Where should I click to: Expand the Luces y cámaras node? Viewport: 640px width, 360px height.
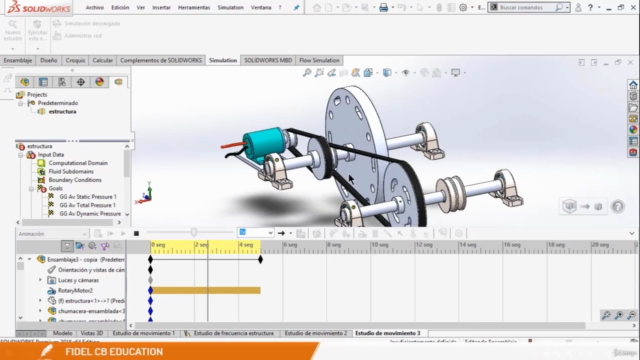click(40, 280)
